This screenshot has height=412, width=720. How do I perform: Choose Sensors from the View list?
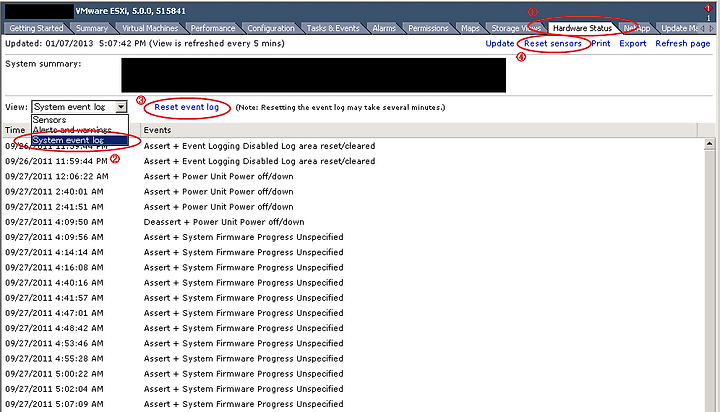[x=80, y=120]
